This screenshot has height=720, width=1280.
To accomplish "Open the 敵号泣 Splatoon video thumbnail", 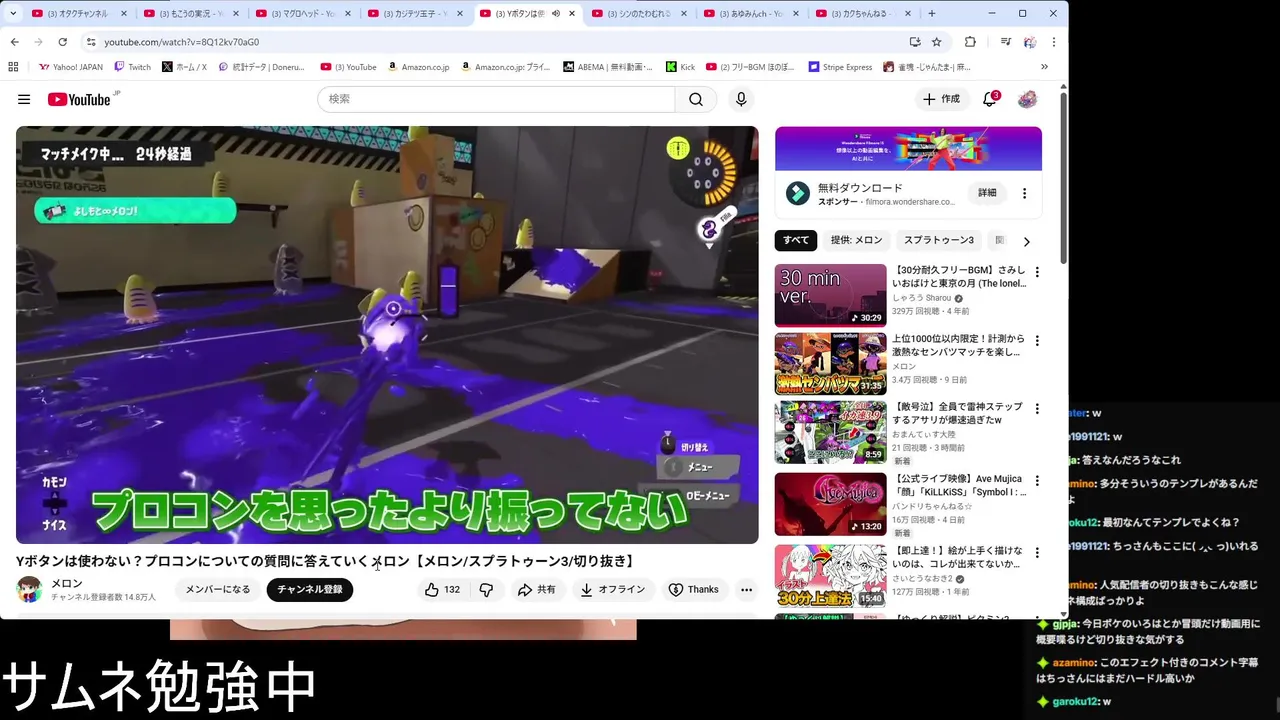I will click(830, 433).
